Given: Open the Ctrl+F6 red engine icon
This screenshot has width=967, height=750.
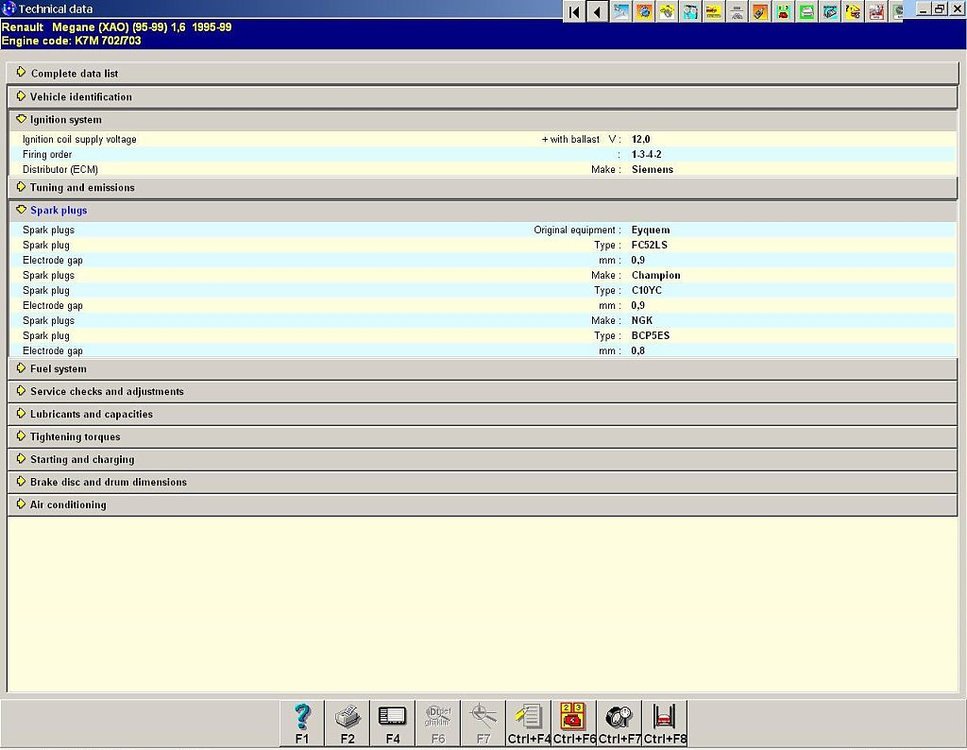Looking at the screenshot, I should click(574, 723).
